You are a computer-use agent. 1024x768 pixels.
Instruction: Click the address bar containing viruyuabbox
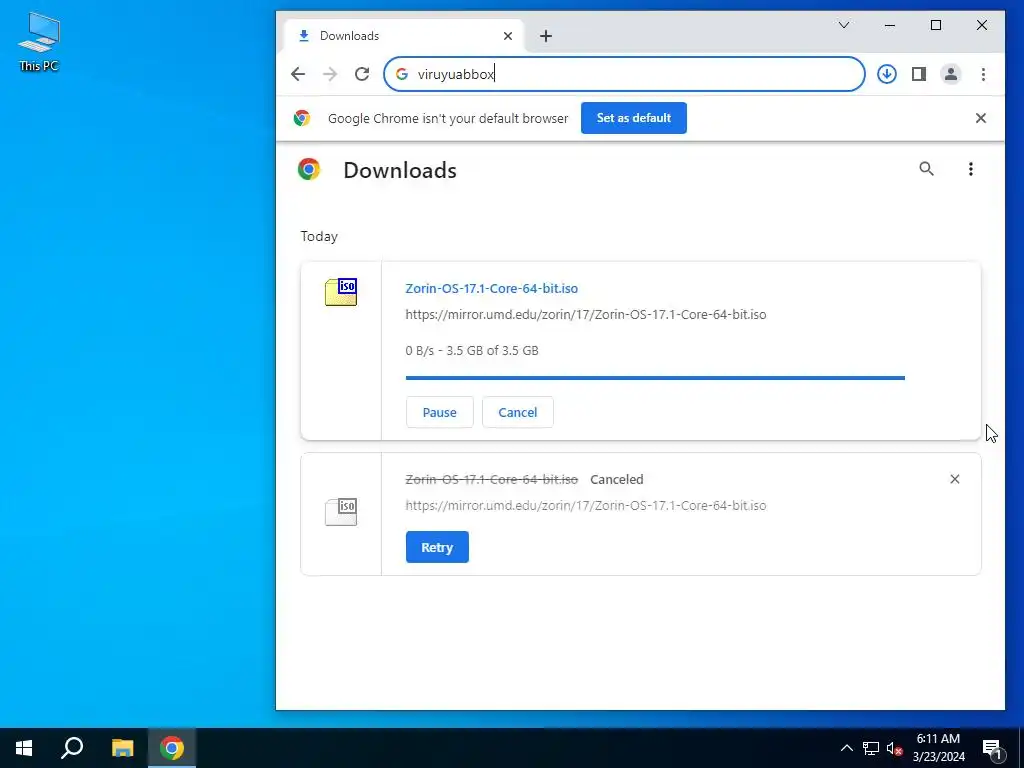(624, 74)
